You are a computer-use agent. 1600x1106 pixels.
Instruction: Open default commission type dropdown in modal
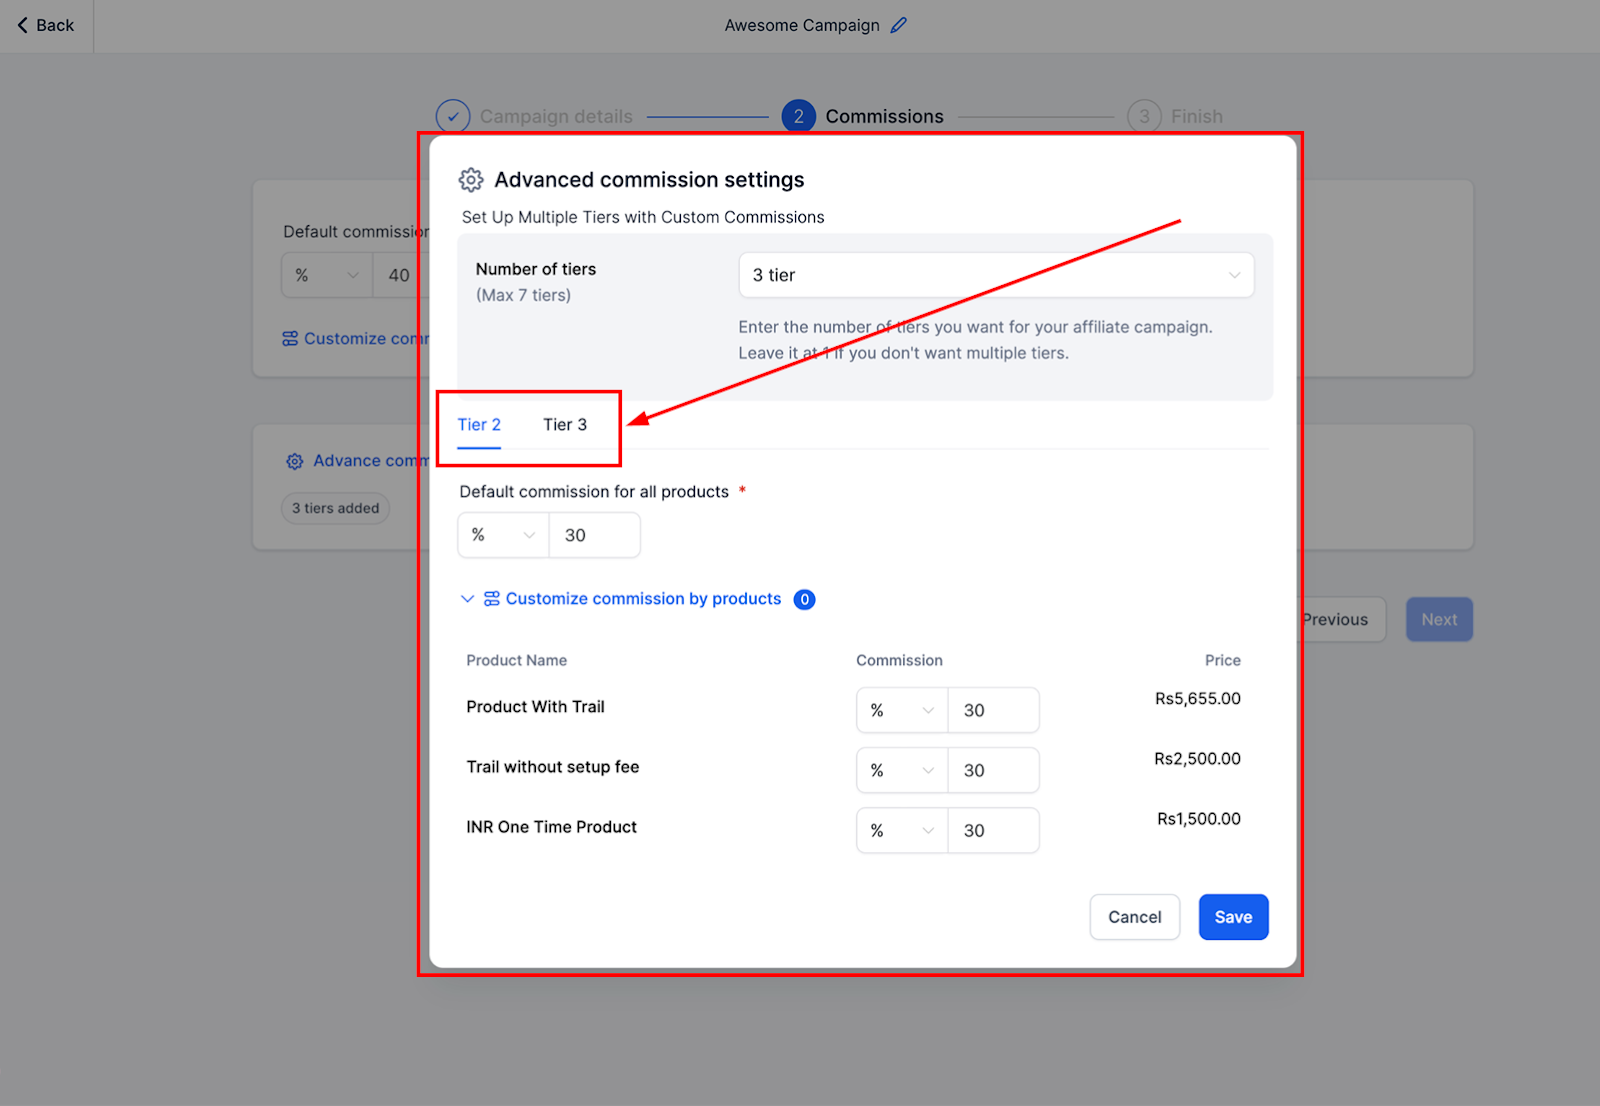pos(504,535)
